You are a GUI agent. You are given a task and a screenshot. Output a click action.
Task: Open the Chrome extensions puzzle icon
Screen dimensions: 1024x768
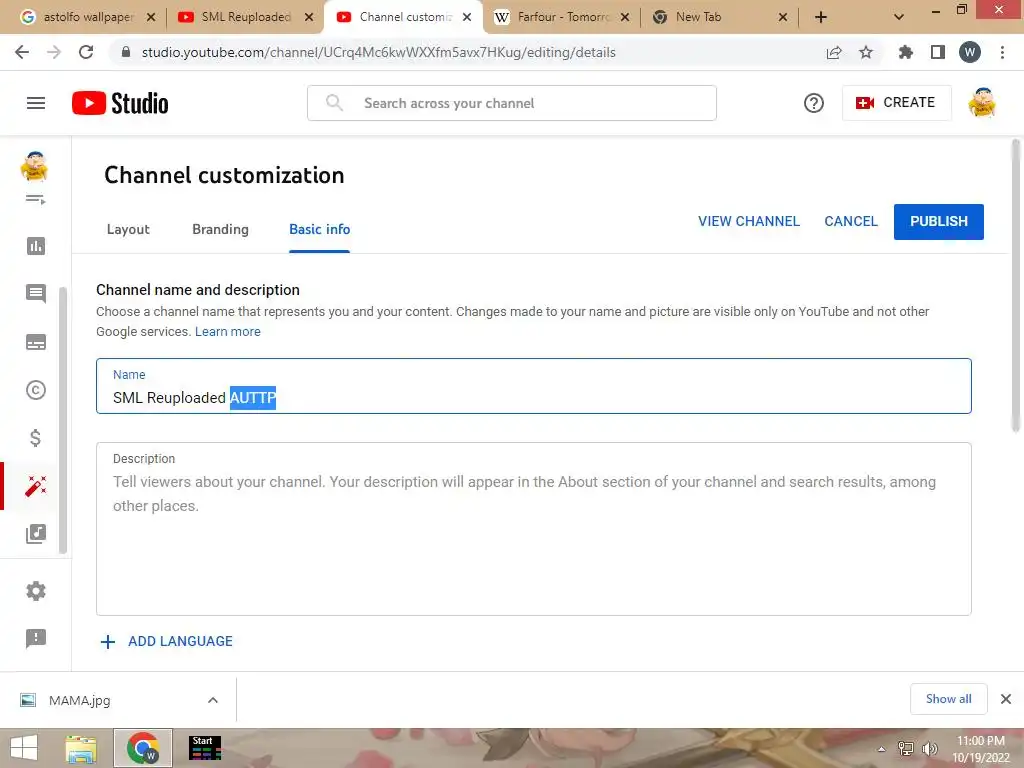(x=905, y=52)
